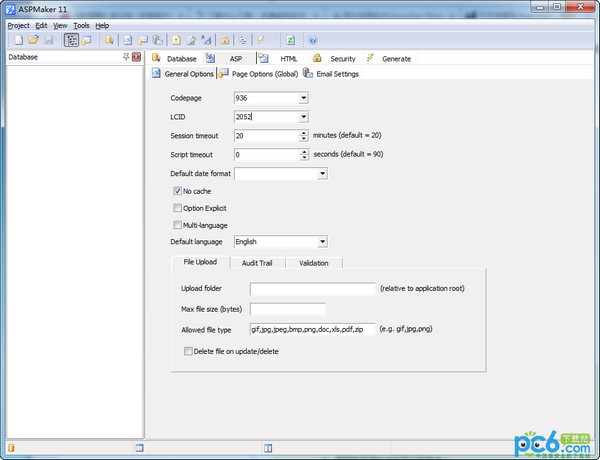Click the LCID value 2052
Screen dimensions: 600x460
(x=243, y=117)
